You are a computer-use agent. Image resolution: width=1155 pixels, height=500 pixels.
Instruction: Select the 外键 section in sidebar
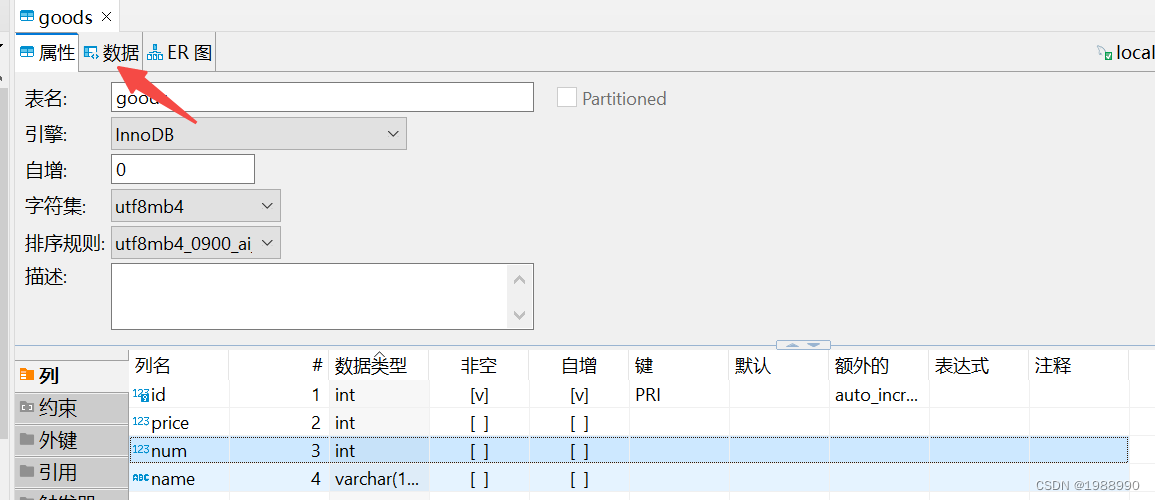(71, 440)
